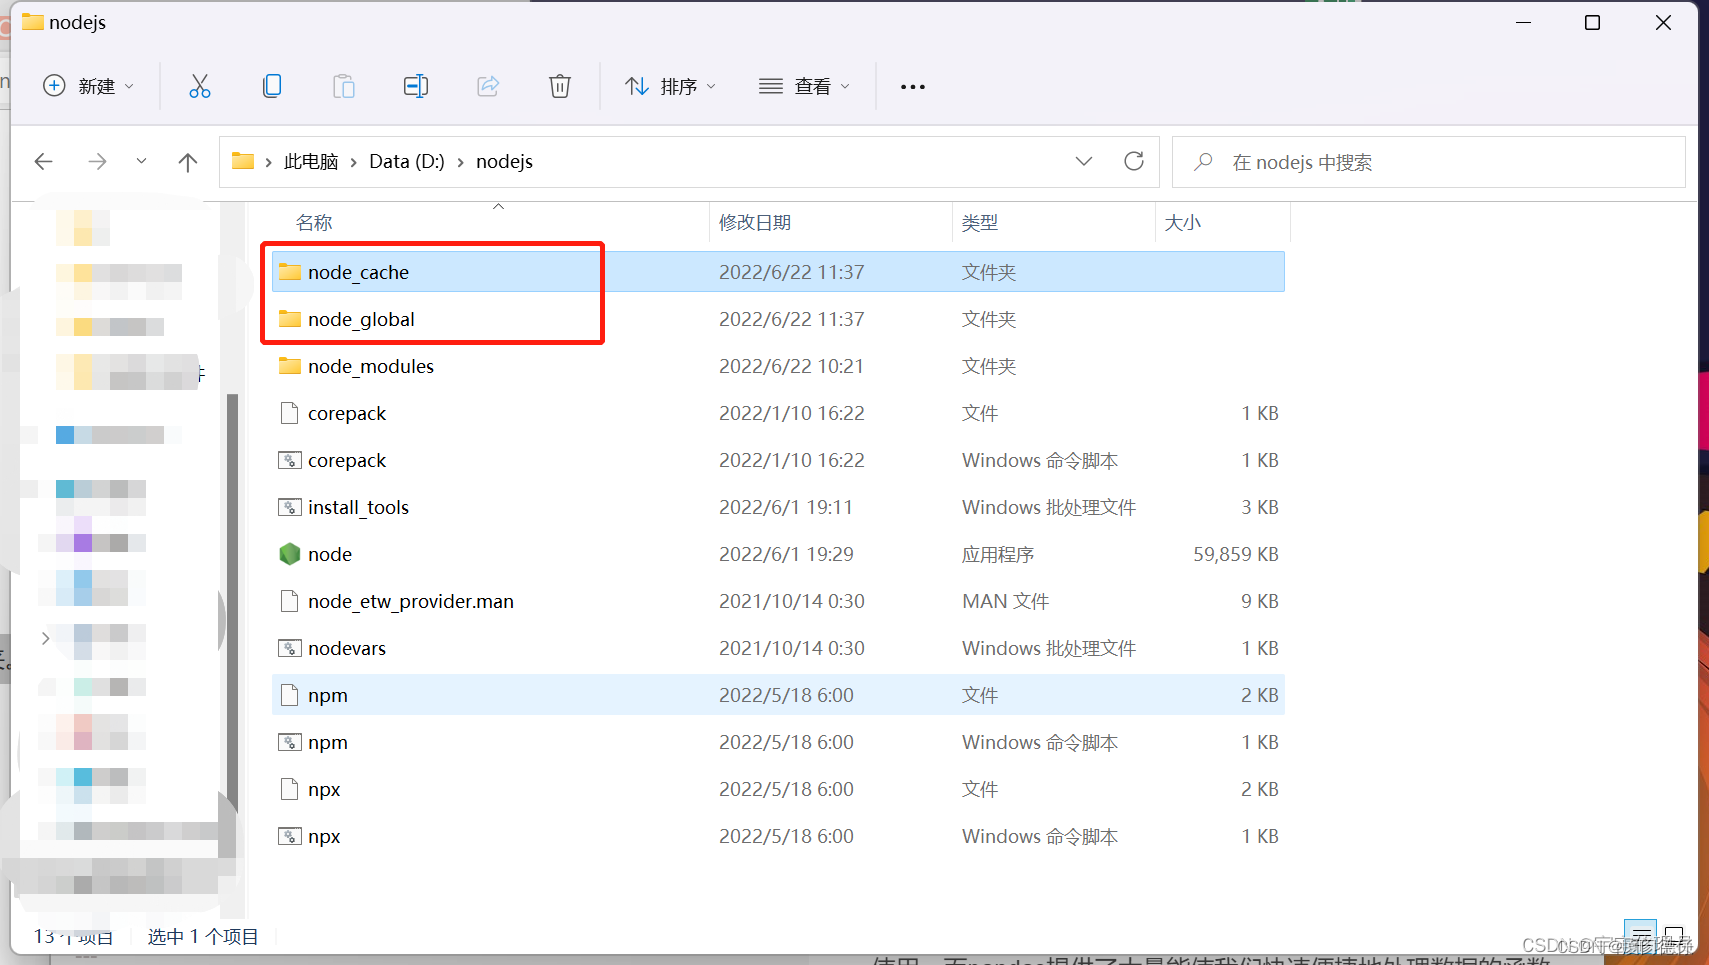Click the 2022/6/22 10:21 date cell
Screen dimensions: 1709x965
[791, 366]
